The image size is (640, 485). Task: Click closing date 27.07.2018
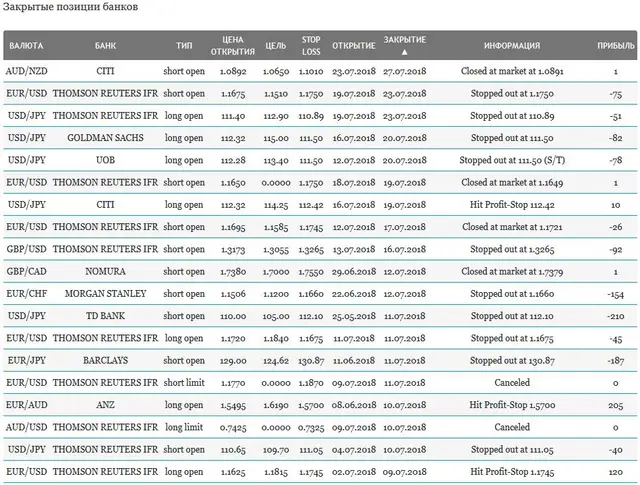404,72
